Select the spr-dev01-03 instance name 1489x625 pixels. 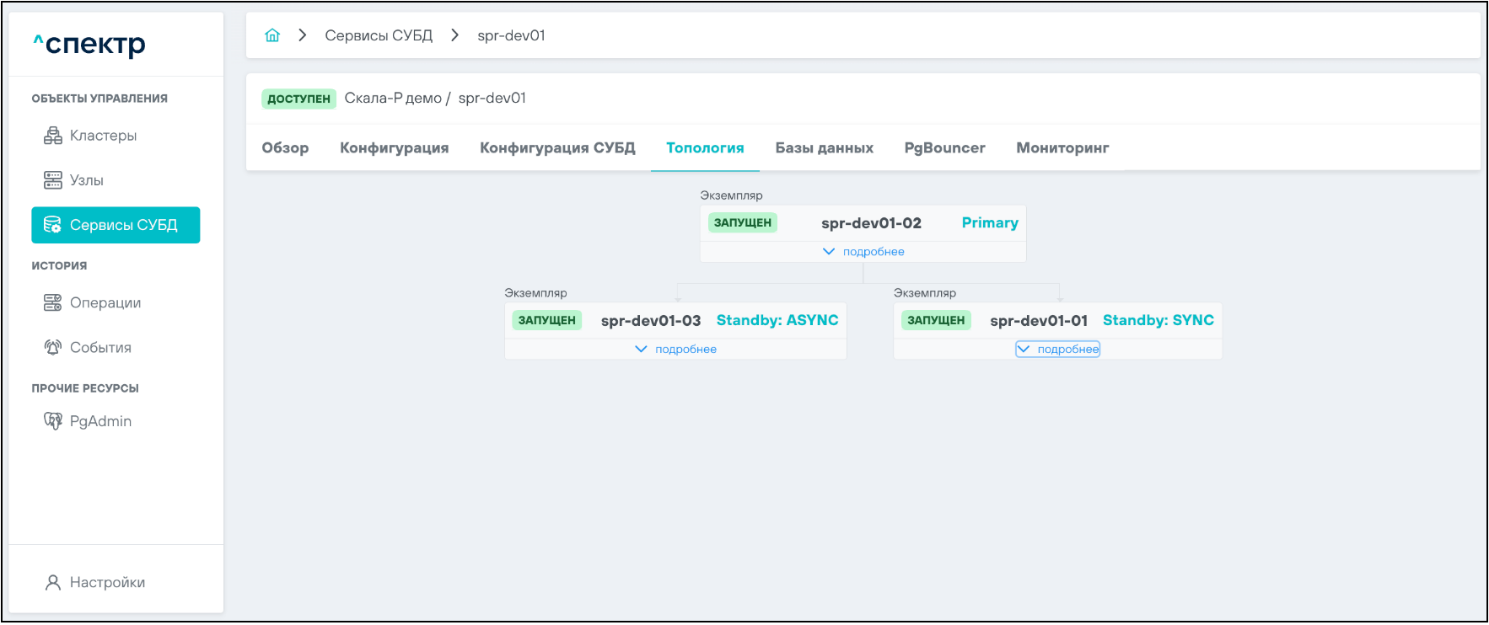[x=650, y=321]
